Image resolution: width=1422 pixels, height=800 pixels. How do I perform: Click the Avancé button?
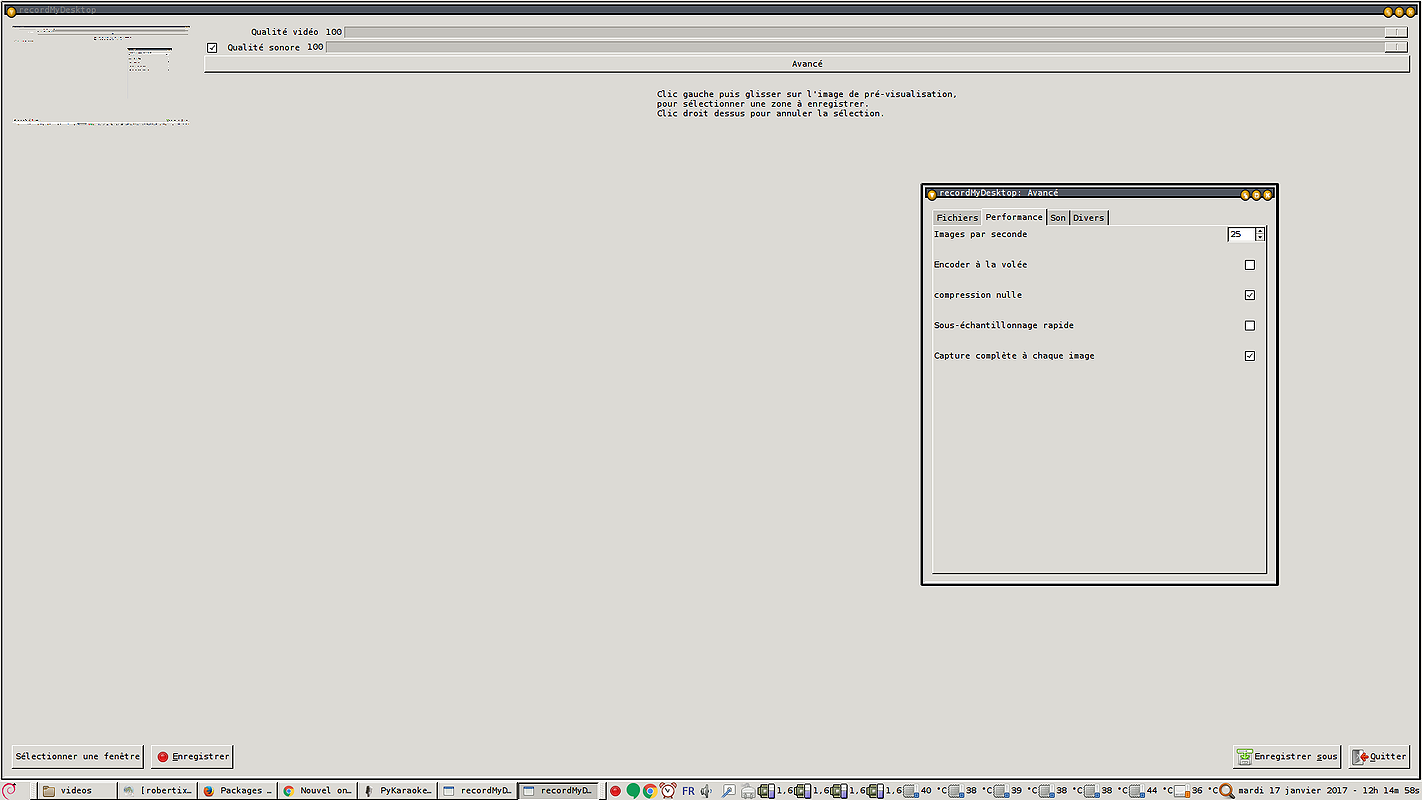(x=807, y=64)
